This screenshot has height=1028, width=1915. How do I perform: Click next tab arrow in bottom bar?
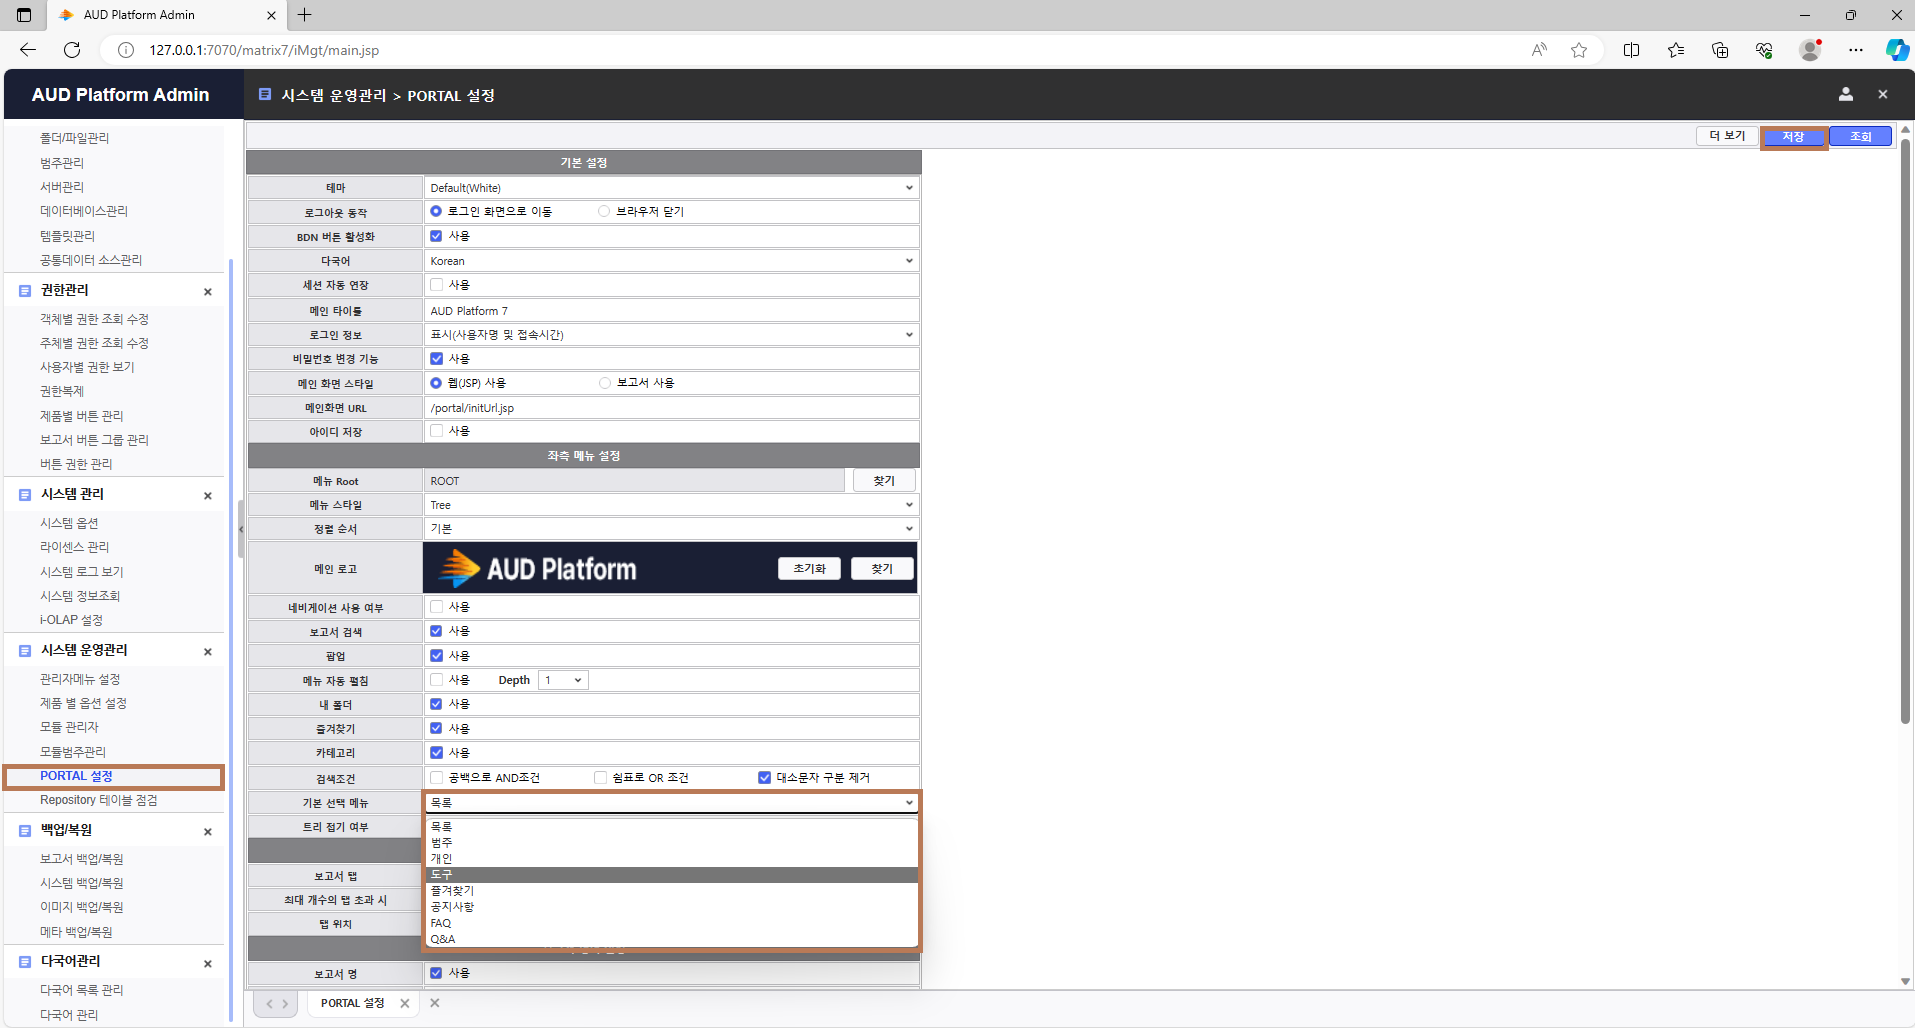click(x=285, y=1003)
